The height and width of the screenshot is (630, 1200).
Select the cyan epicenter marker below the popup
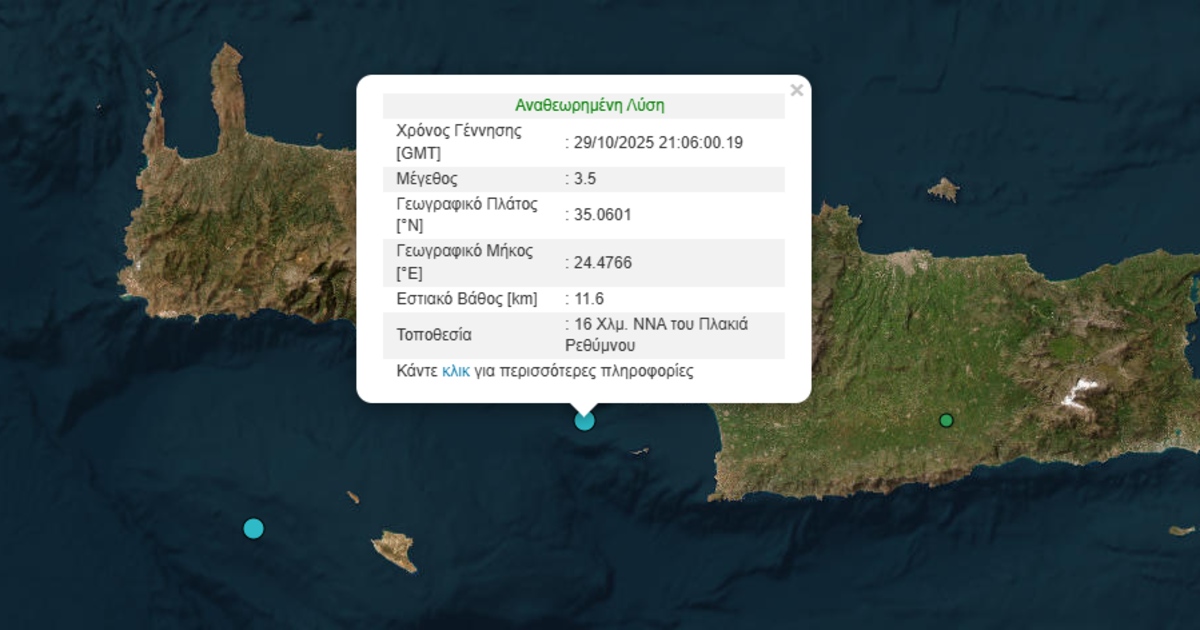[x=584, y=421]
